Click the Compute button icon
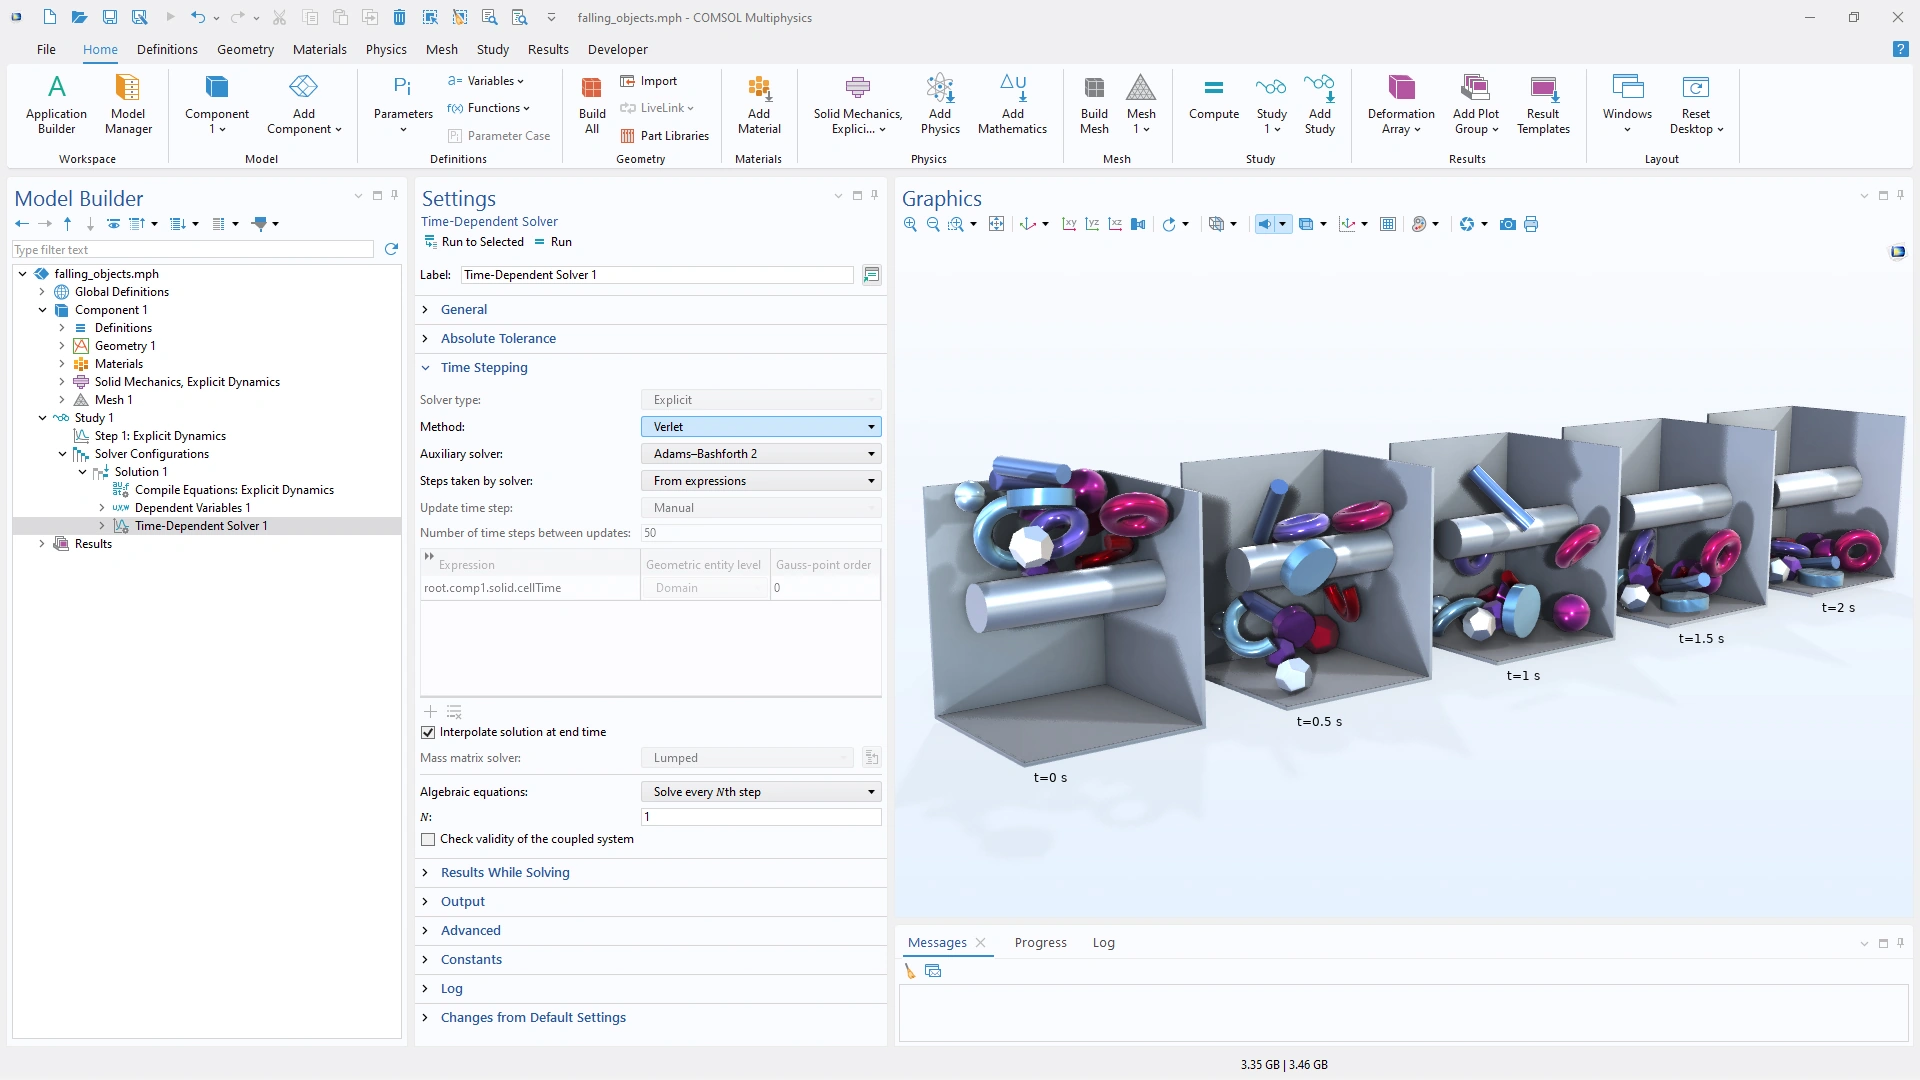 point(1213,90)
